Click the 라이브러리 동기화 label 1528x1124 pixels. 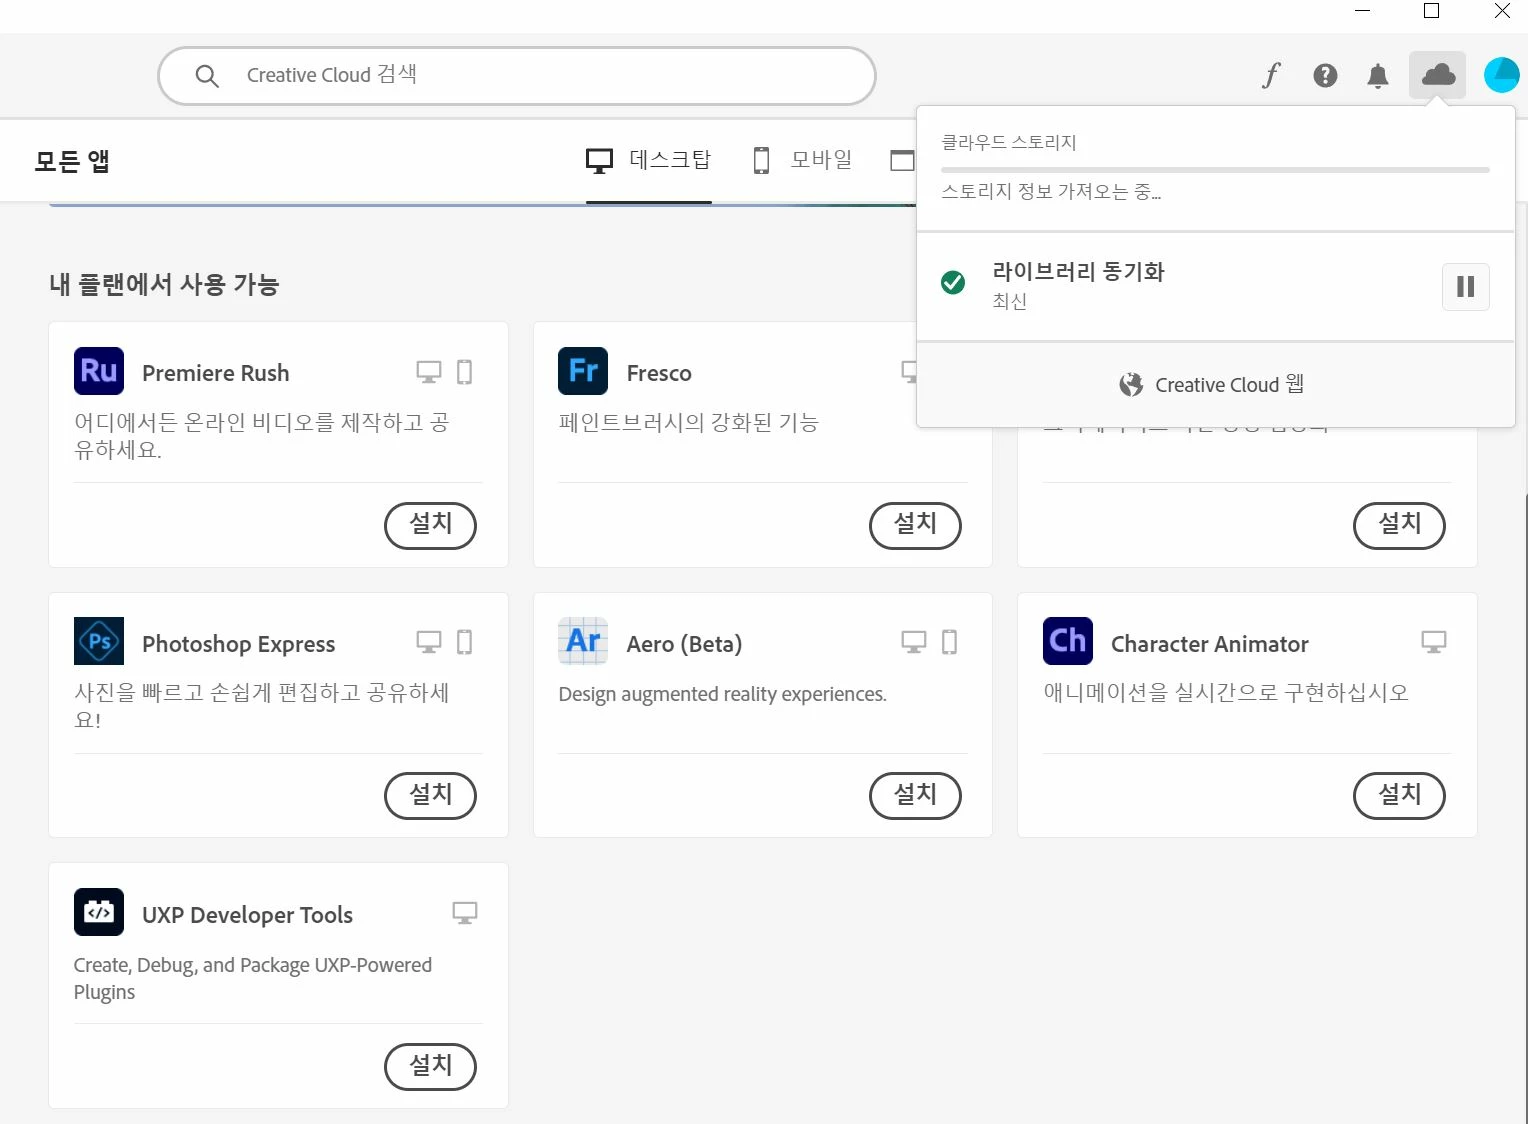point(1078,272)
